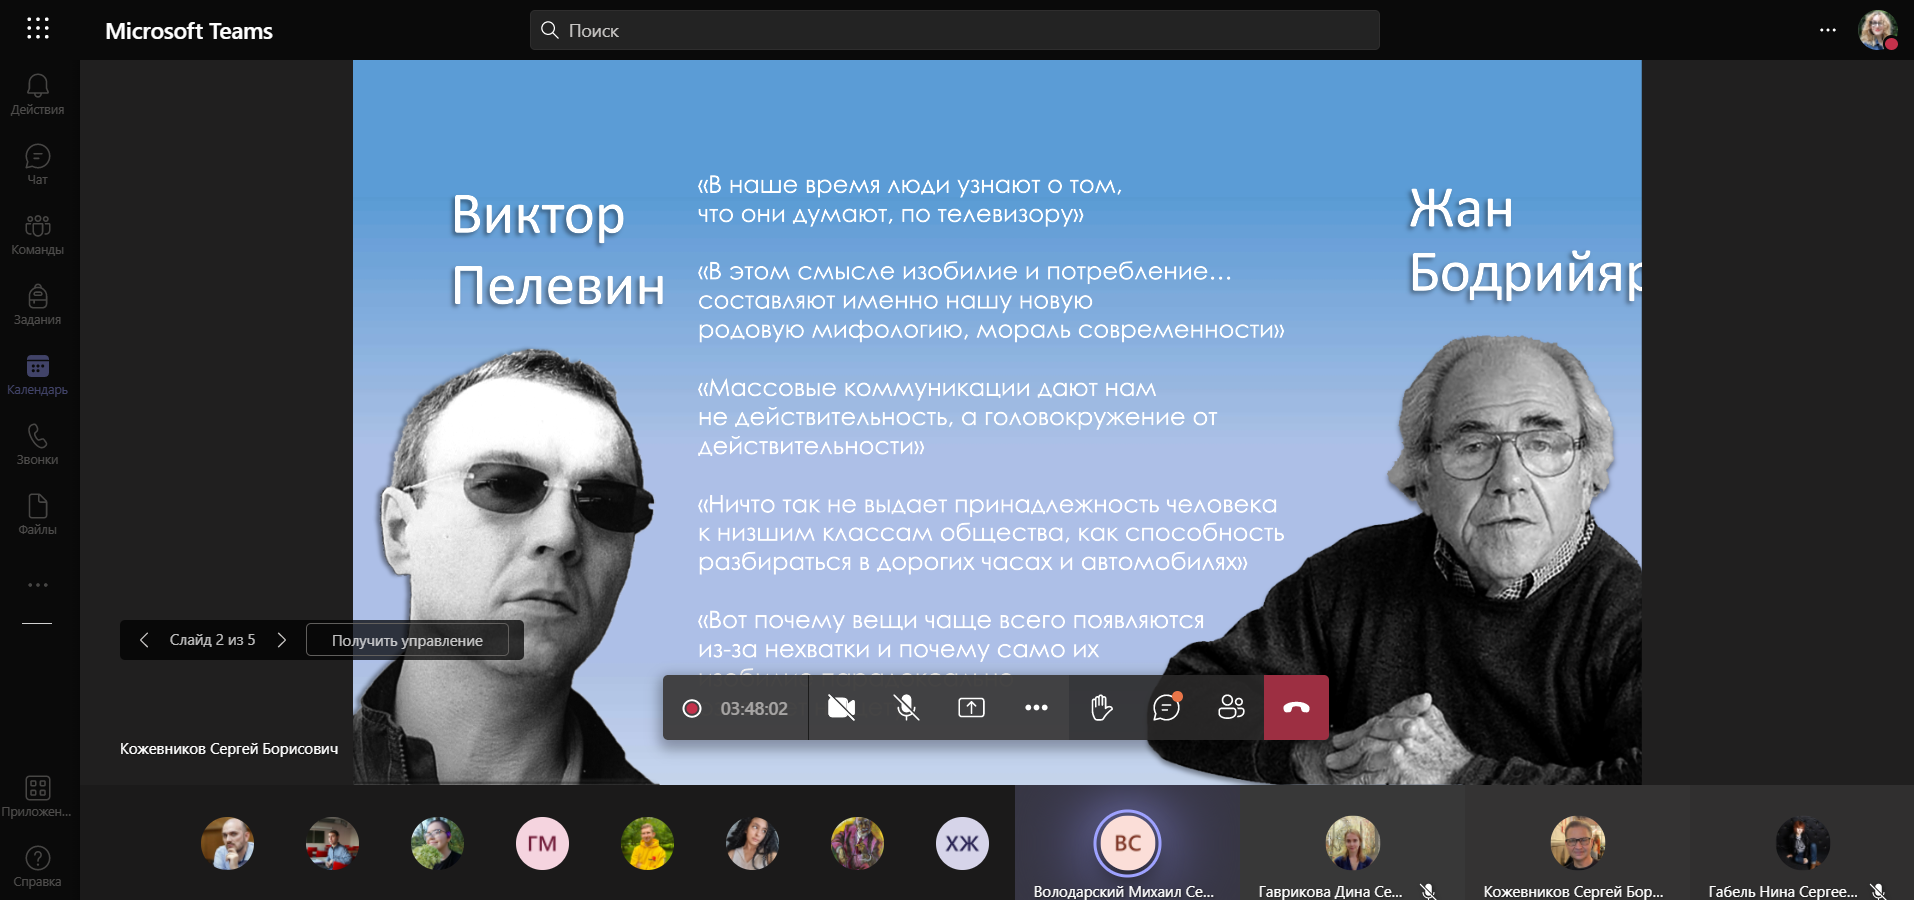Open Задания in the sidebar
The height and width of the screenshot is (900, 1914).
(38, 305)
